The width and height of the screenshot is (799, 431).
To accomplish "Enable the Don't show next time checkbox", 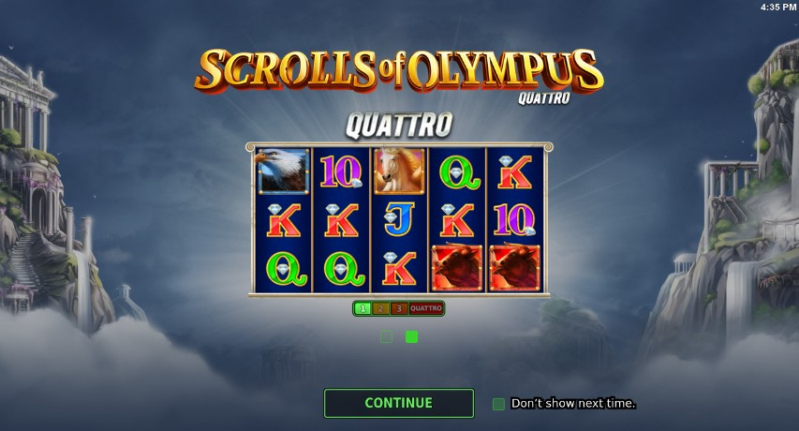I will coord(499,404).
